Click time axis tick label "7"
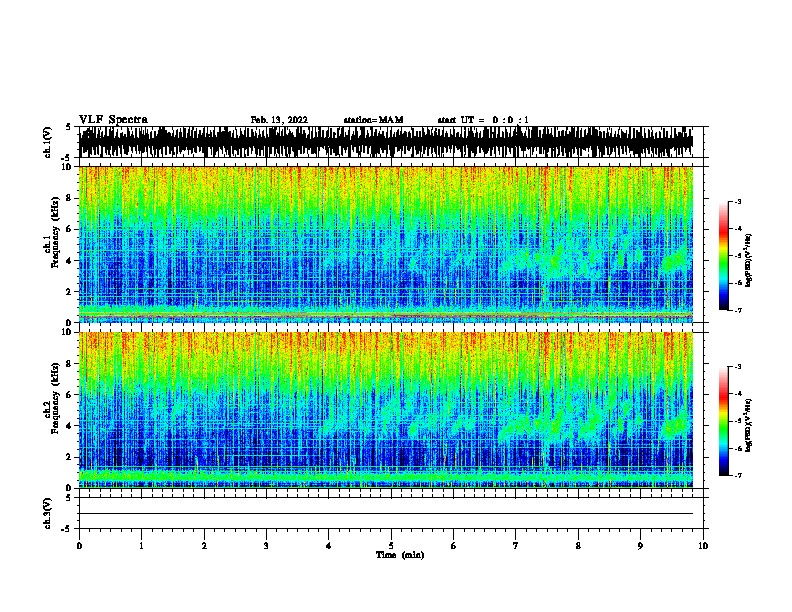This screenshot has width=792, height=612. [x=516, y=545]
